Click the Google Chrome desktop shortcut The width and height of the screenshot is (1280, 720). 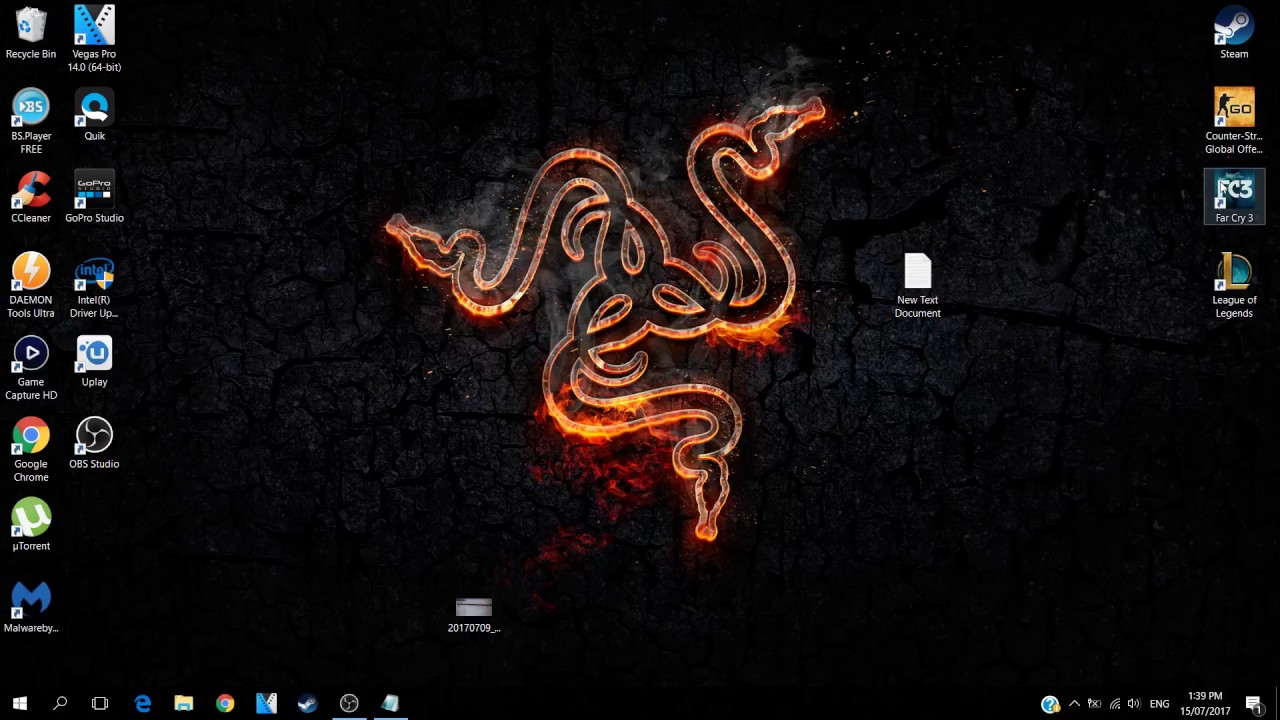click(x=31, y=449)
